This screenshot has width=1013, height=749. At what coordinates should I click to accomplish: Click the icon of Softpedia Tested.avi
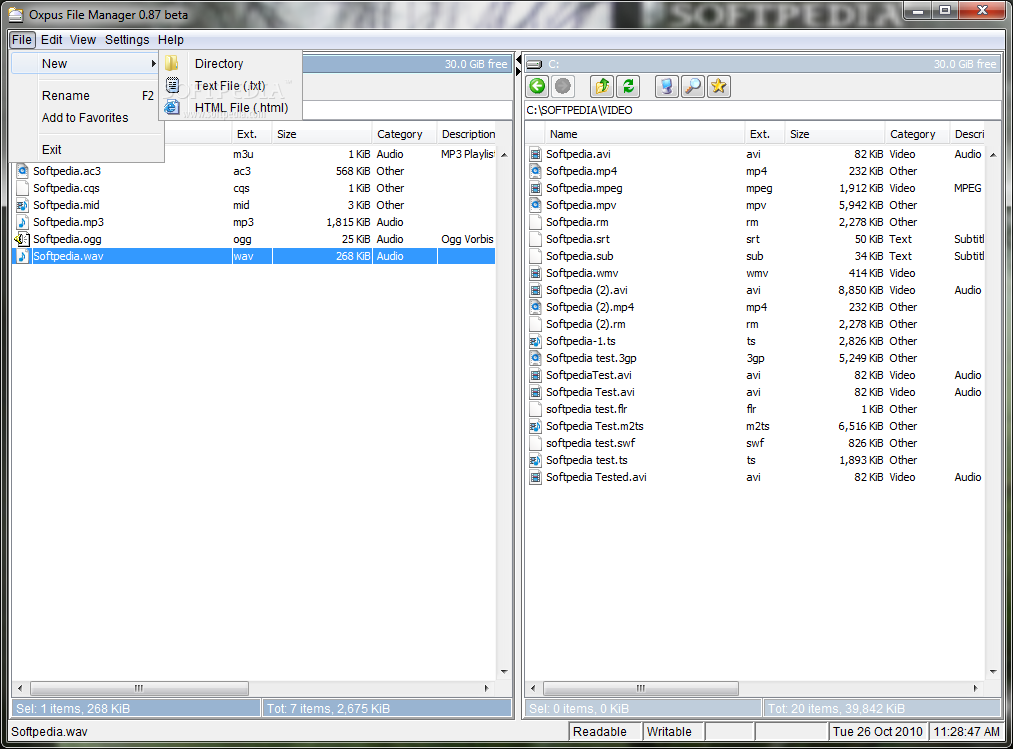tap(535, 477)
